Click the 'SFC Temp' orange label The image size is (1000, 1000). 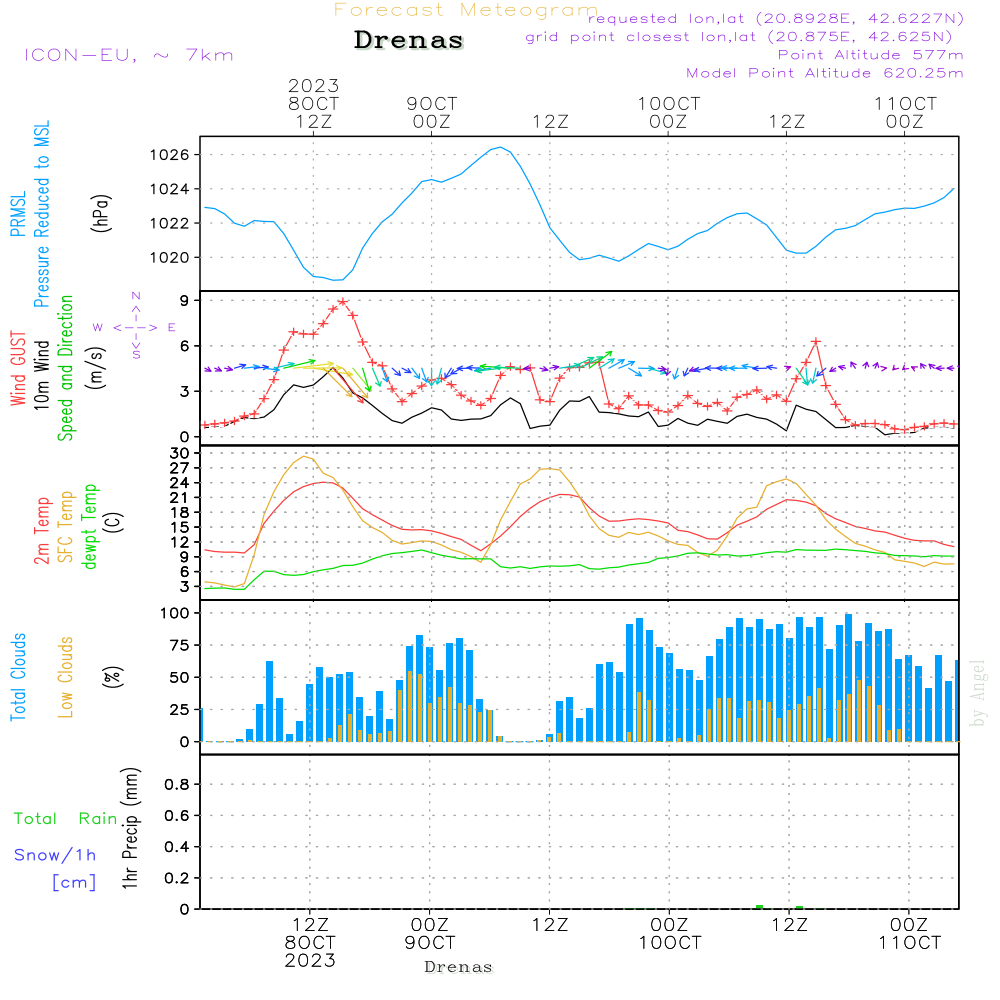point(66,527)
